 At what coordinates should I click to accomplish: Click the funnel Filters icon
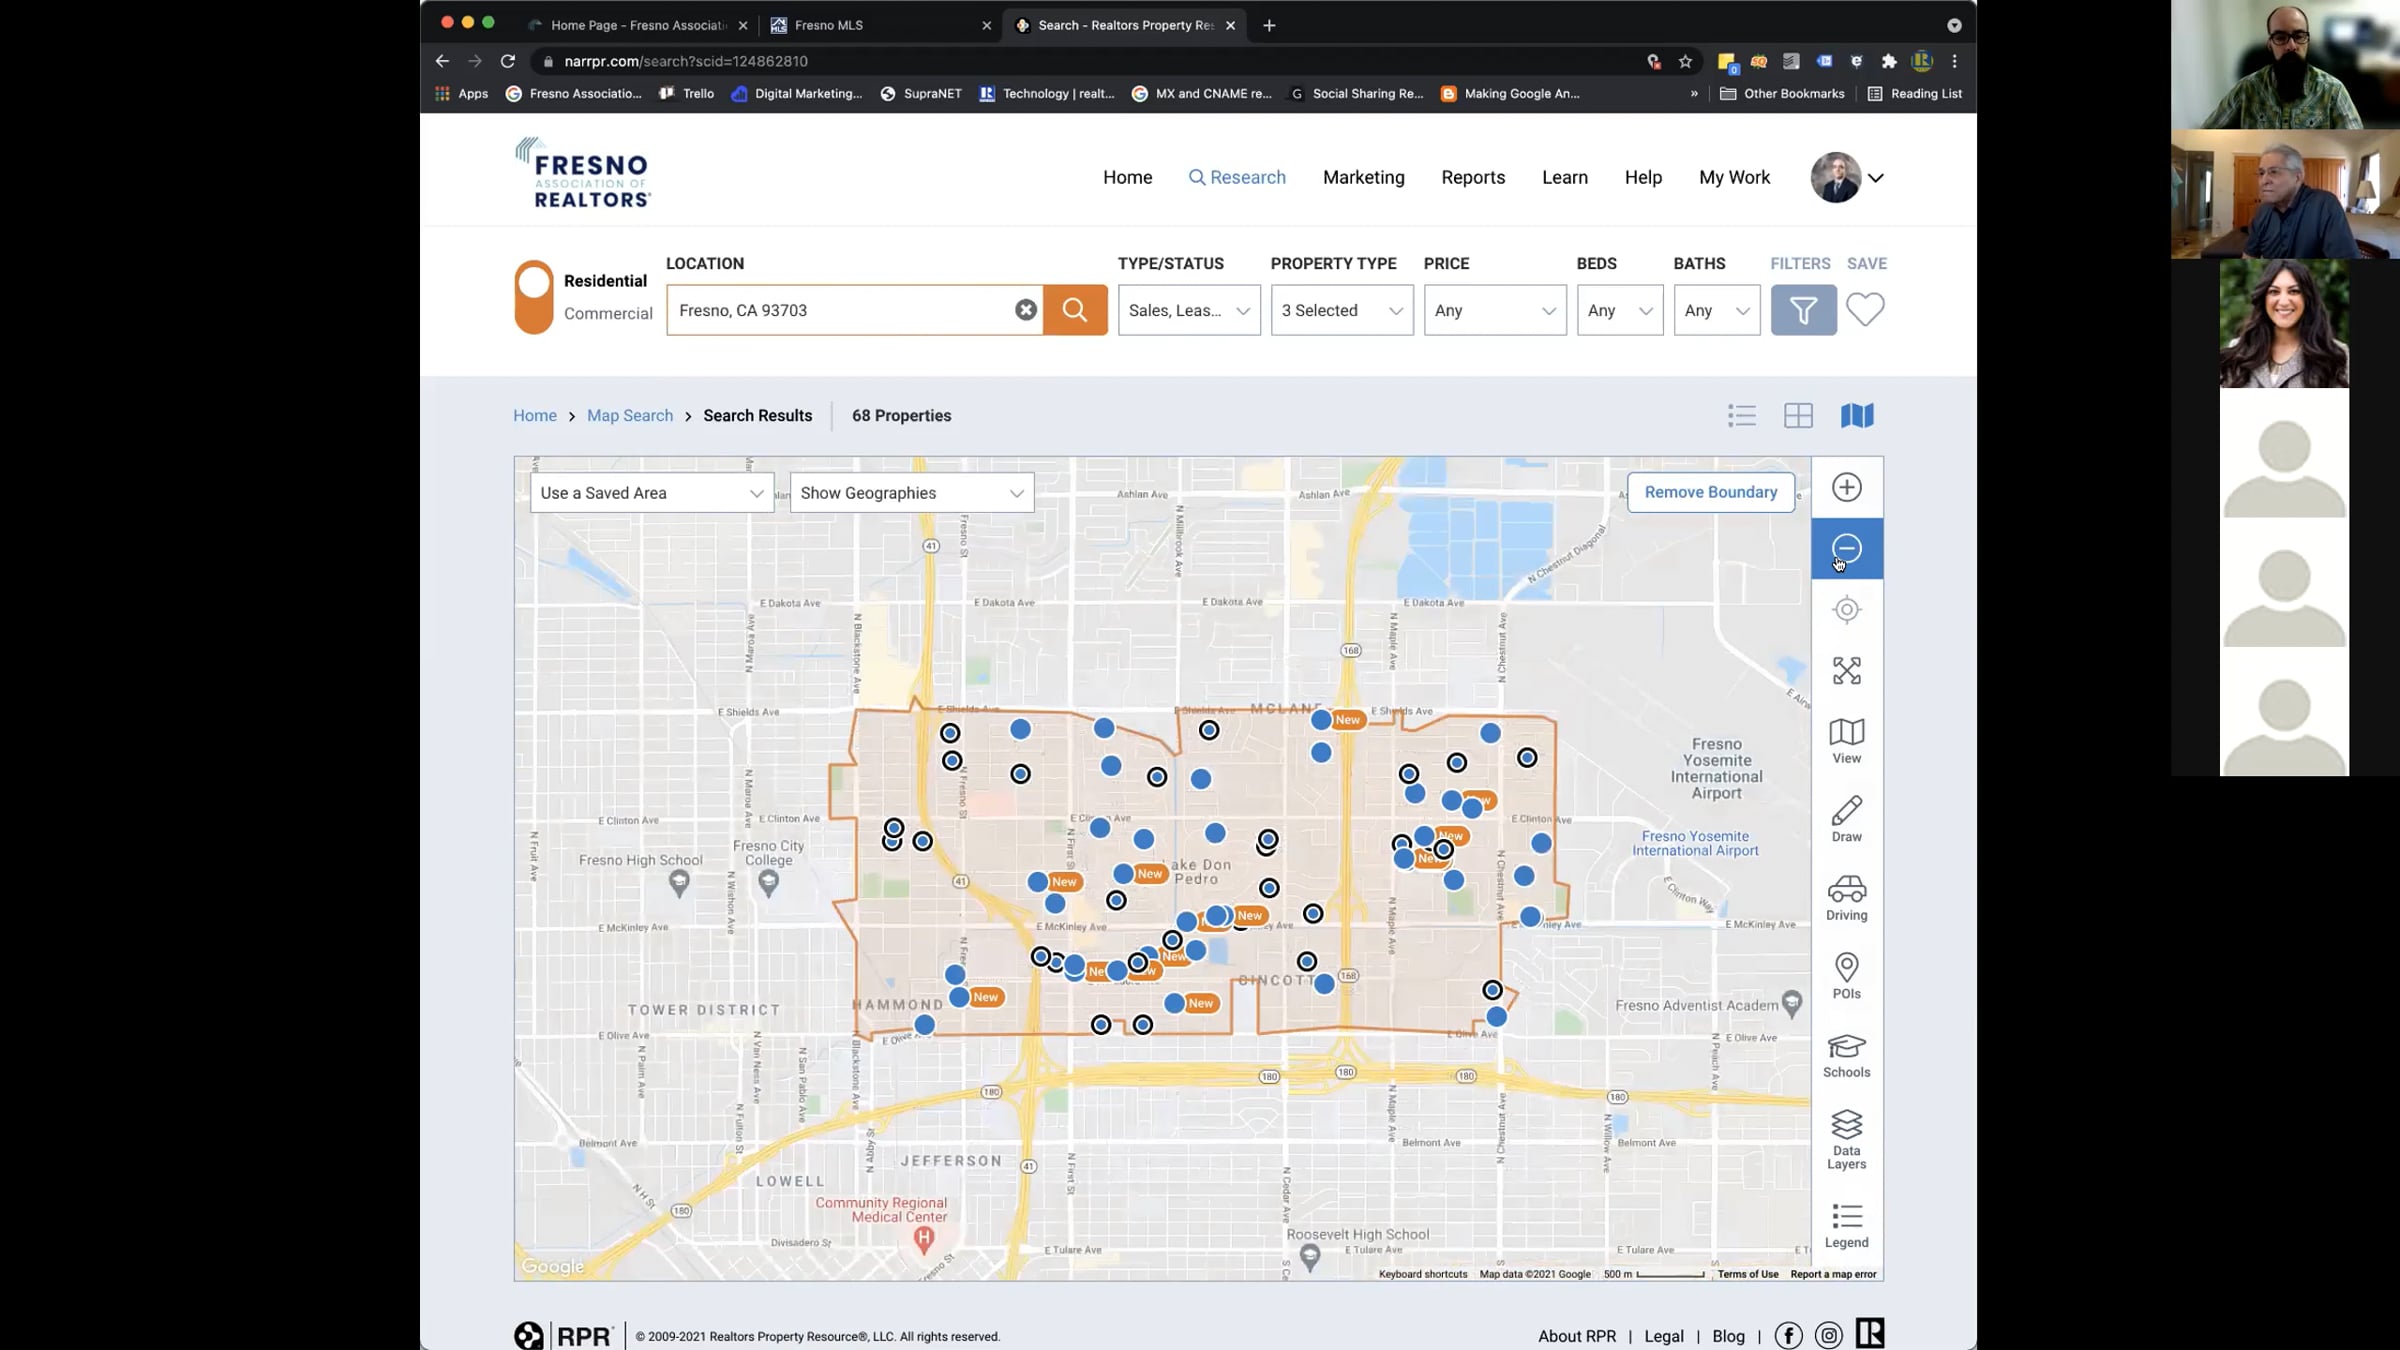pos(1803,310)
